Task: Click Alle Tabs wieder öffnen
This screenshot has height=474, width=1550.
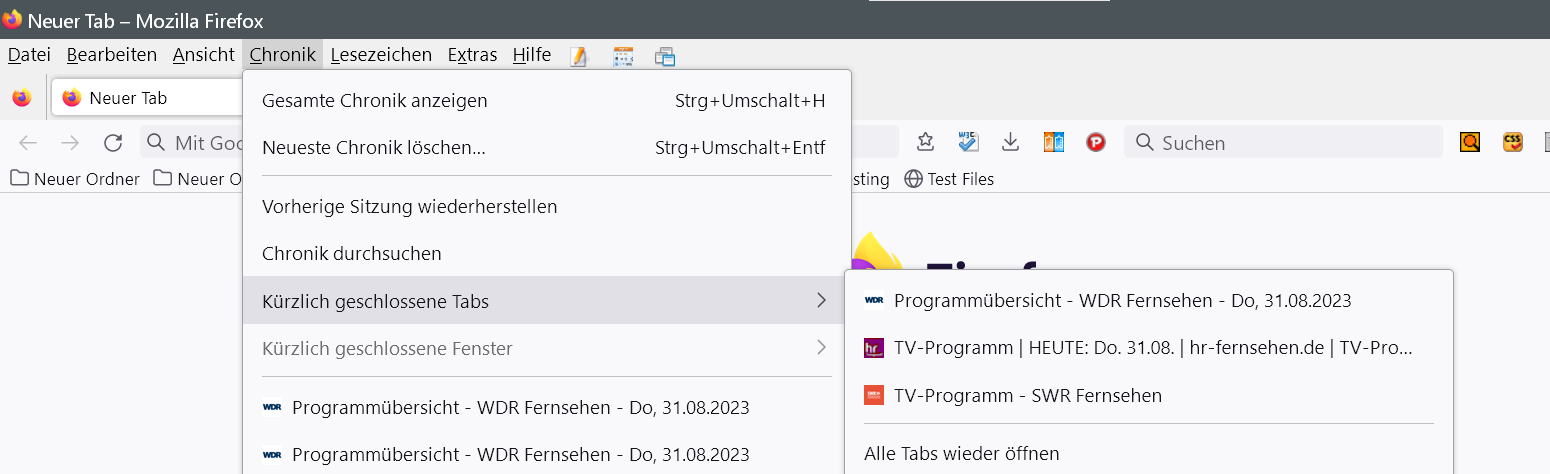Action: 961,453
